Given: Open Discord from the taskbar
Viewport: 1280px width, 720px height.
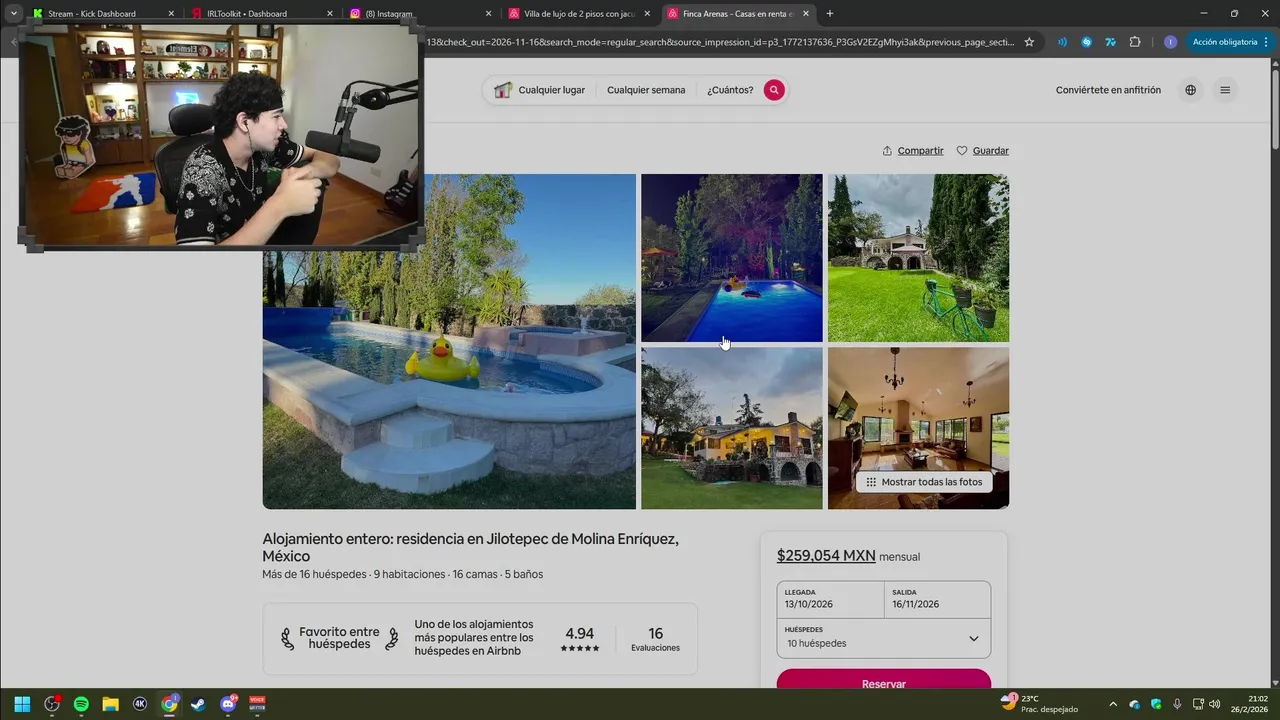Looking at the screenshot, I should click(x=228, y=704).
